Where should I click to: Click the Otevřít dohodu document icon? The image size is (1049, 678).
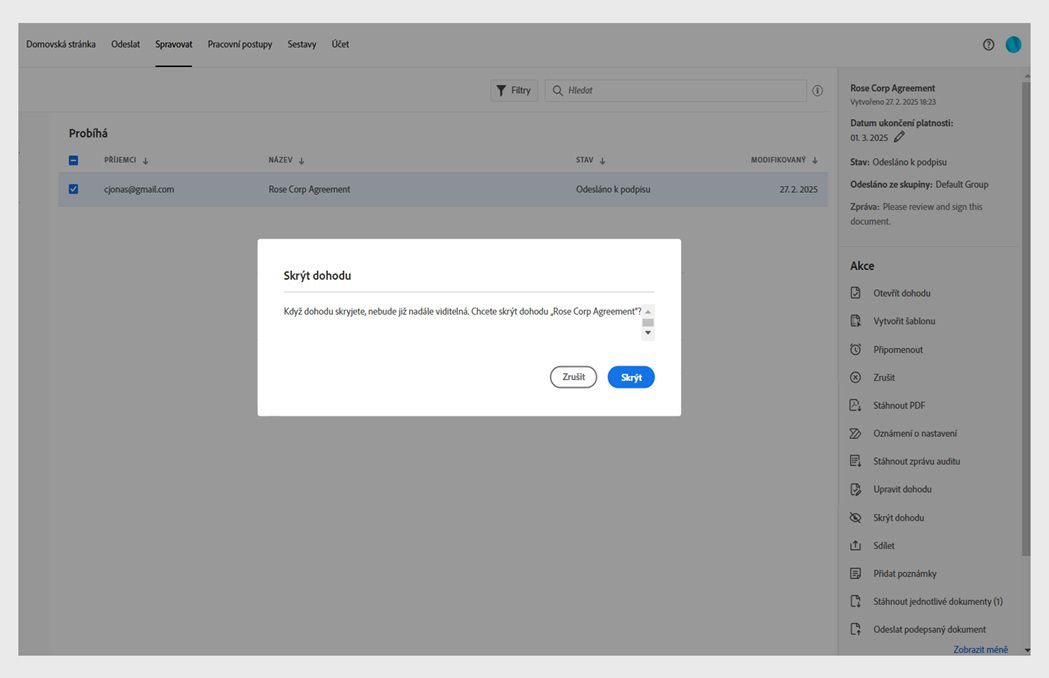855,293
